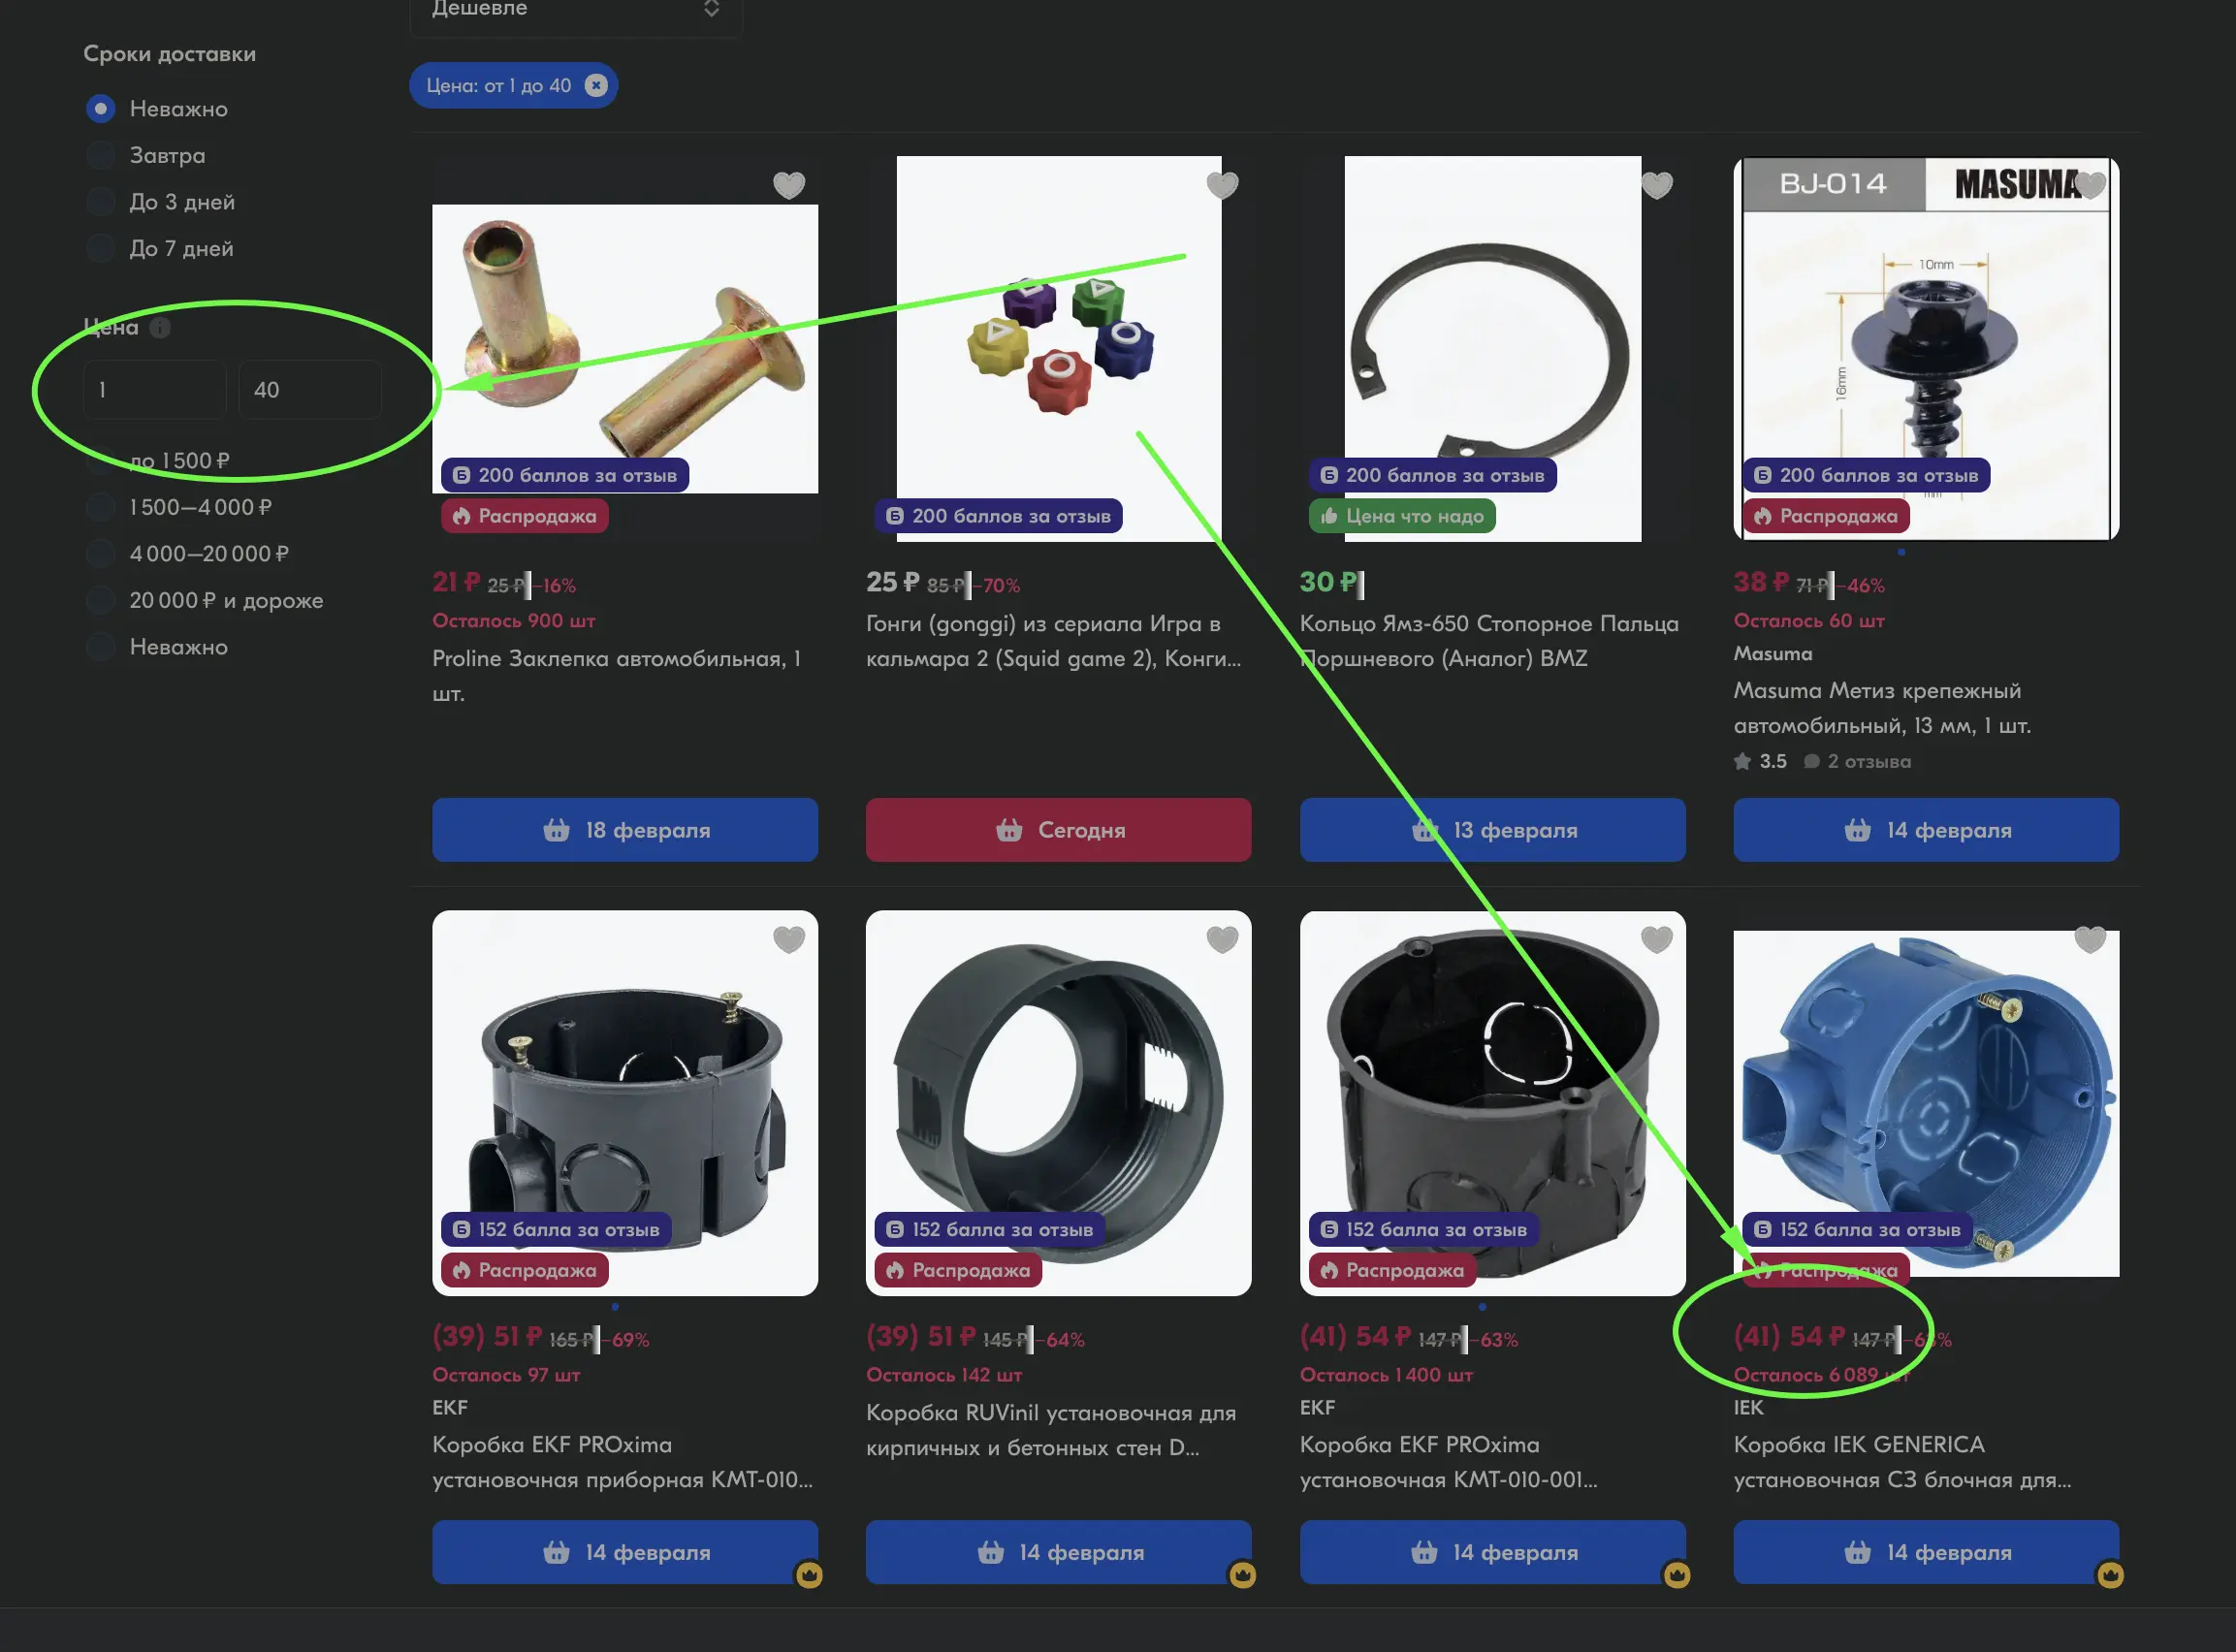Screen dimensions: 2236x1652
Task: Open 'Proline Заклепка автомобильная, 1 шт.' product link
Action: (x=617, y=676)
